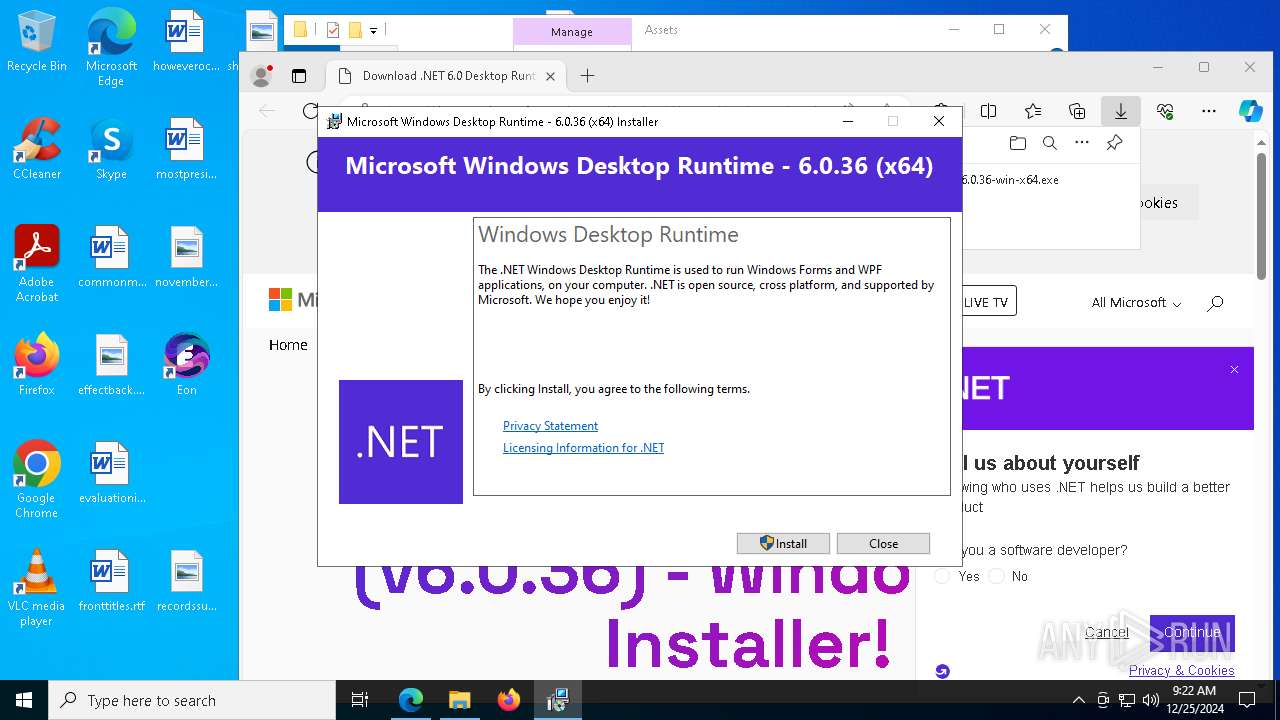Open a new tab in Edge
The height and width of the screenshot is (720, 1280).
tap(587, 76)
